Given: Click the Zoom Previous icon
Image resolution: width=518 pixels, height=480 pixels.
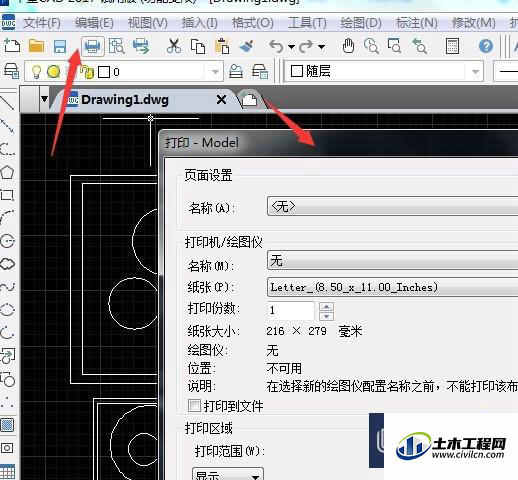Looking at the screenshot, I should click(419, 46).
